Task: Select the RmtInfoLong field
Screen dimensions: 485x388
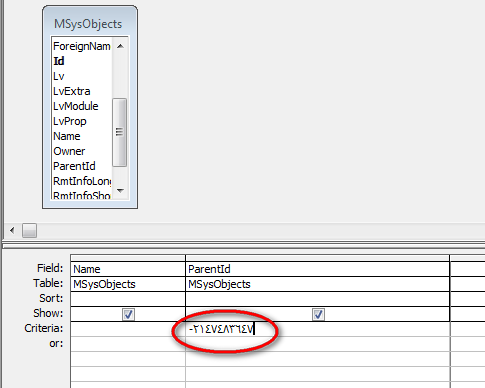Action: [x=82, y=181]
